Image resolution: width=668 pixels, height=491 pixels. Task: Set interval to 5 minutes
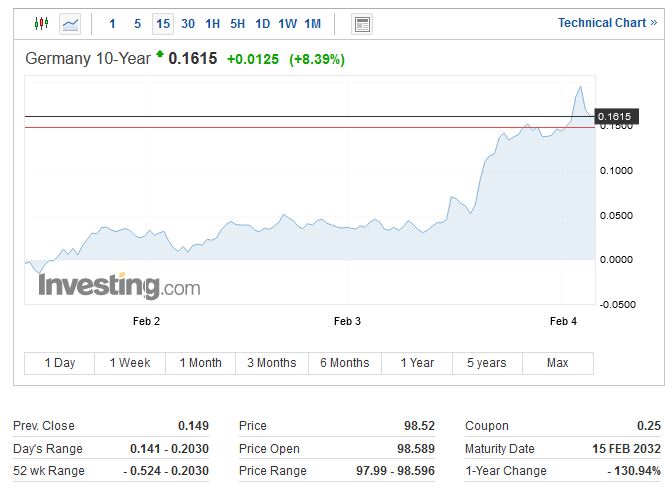click(138, 23)
